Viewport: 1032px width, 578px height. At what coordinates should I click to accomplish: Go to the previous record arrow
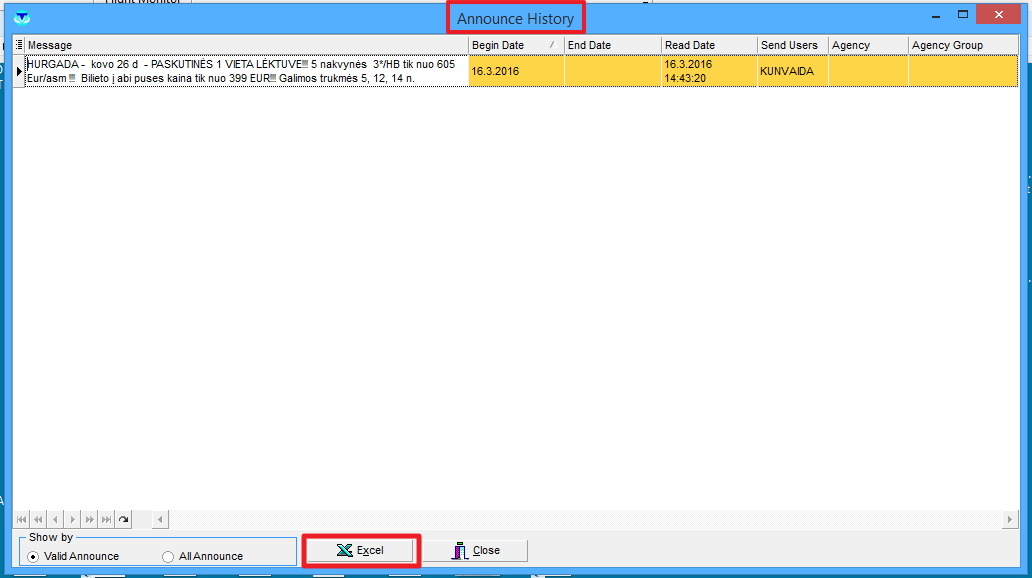pos(55,520)
